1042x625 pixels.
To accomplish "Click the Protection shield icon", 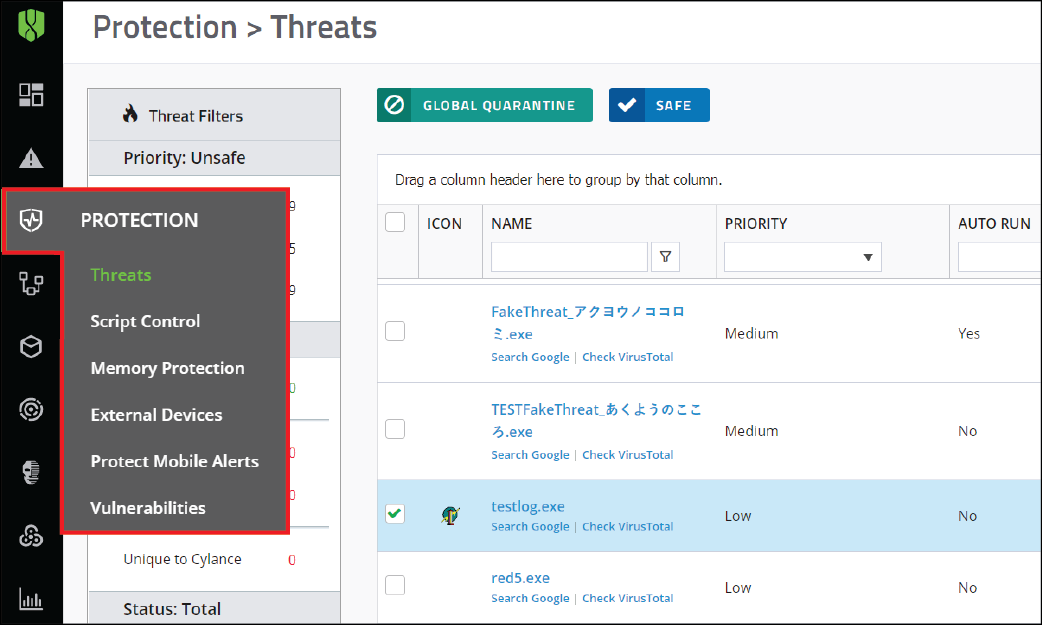I will pos(31,219).
